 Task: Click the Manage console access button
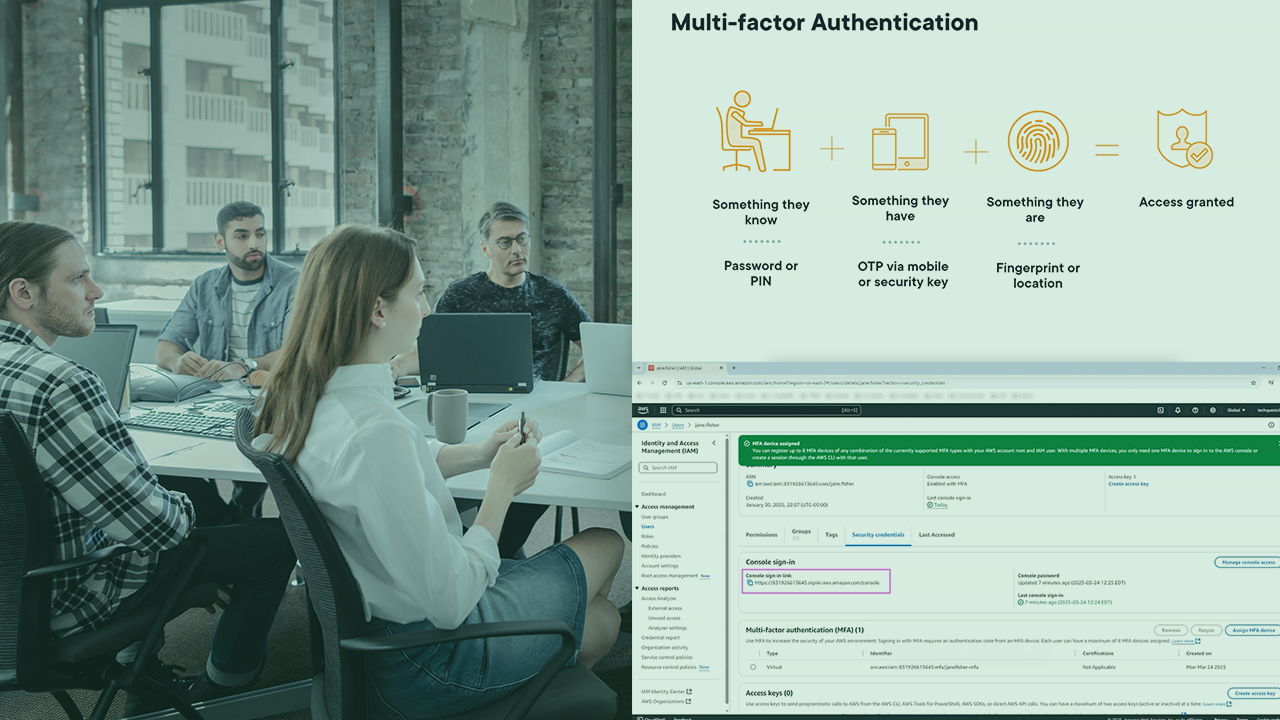click(1247, 562)
